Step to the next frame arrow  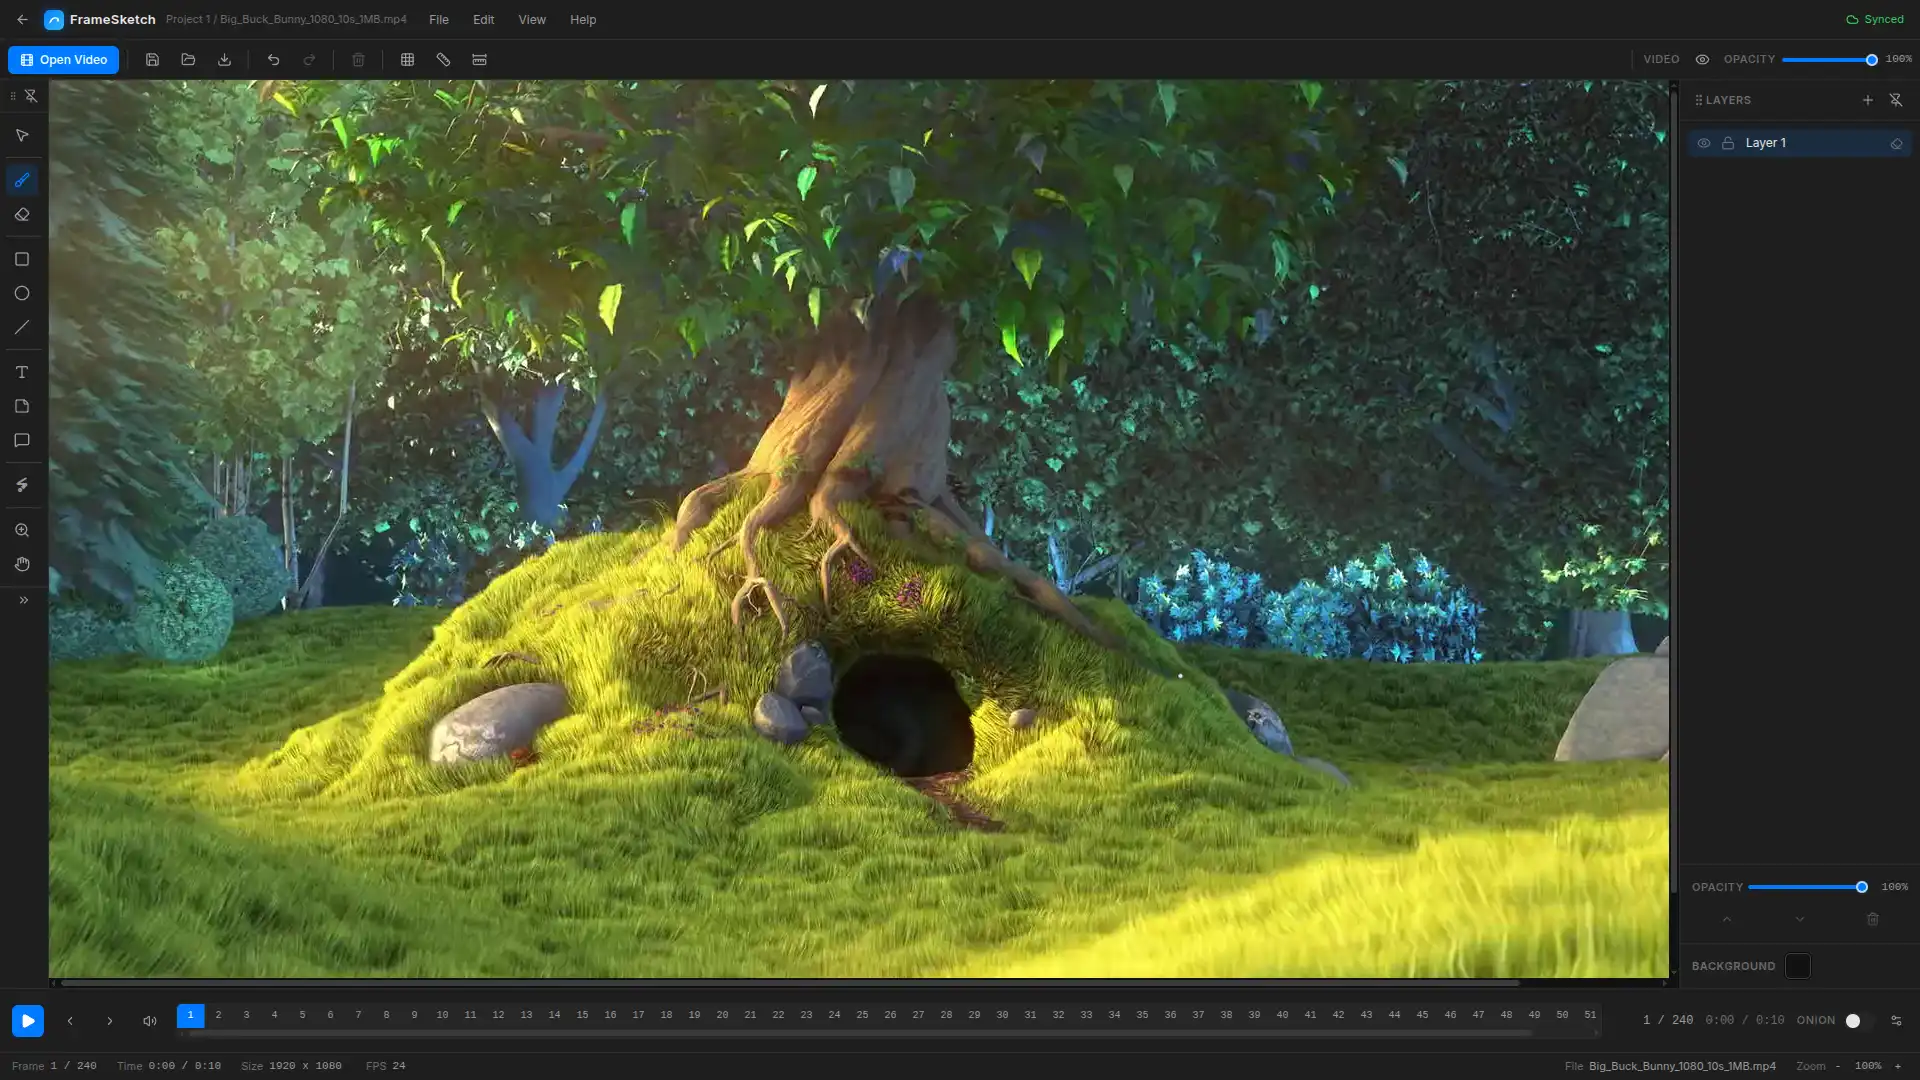(110, 1021)
